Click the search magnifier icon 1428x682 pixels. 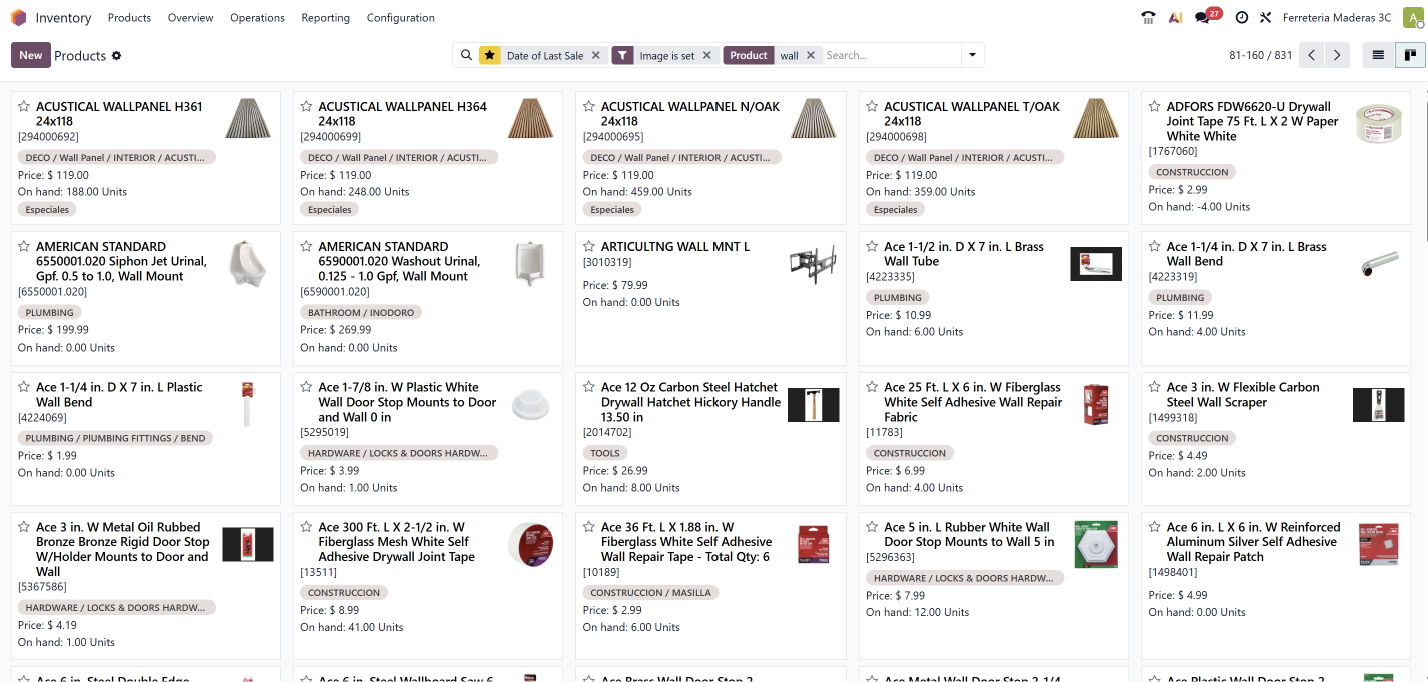point(466,56)
